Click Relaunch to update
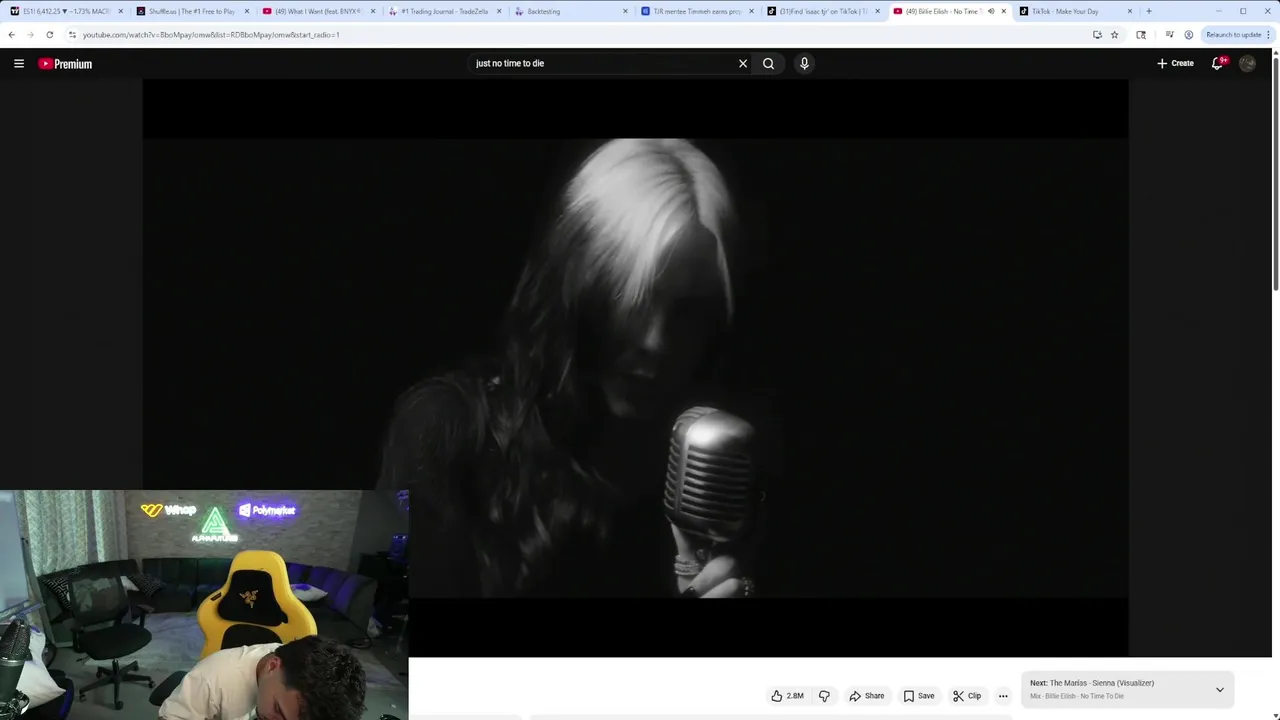 coord(1233,34)
